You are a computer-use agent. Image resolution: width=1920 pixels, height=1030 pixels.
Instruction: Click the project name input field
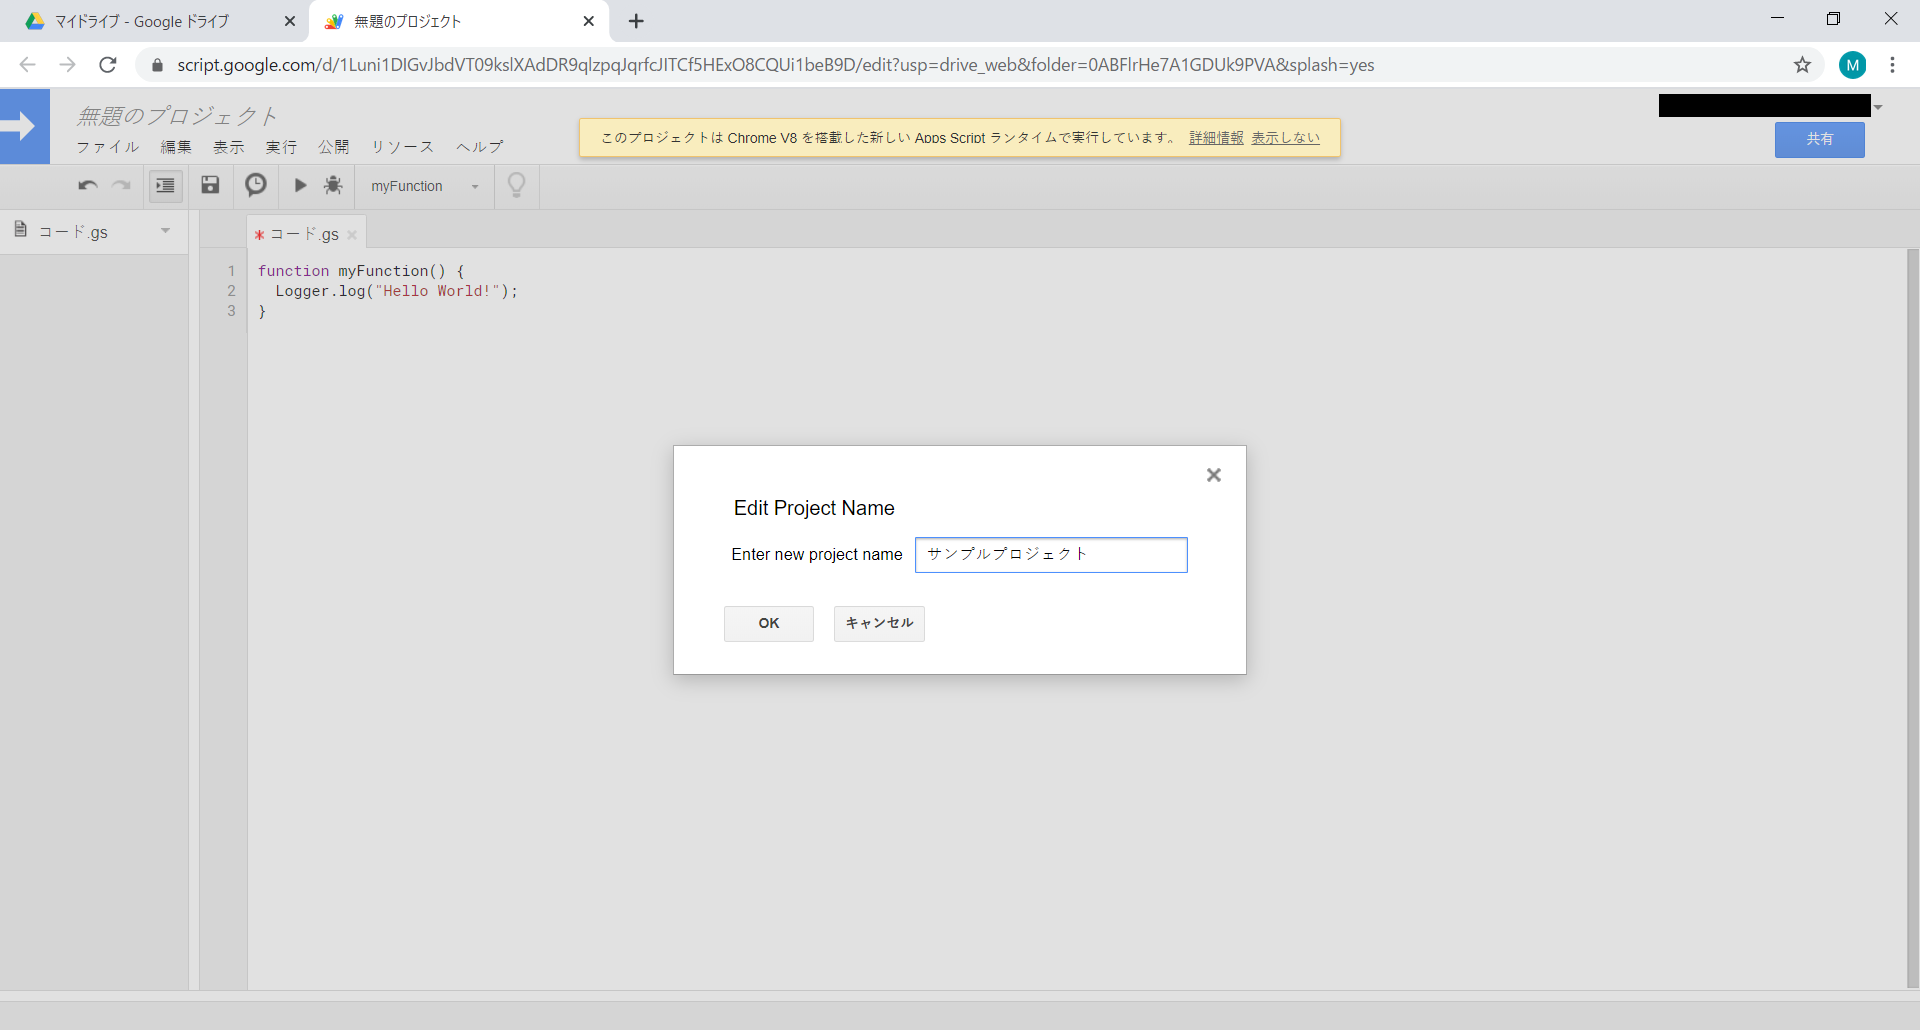tap(1051, 555)
